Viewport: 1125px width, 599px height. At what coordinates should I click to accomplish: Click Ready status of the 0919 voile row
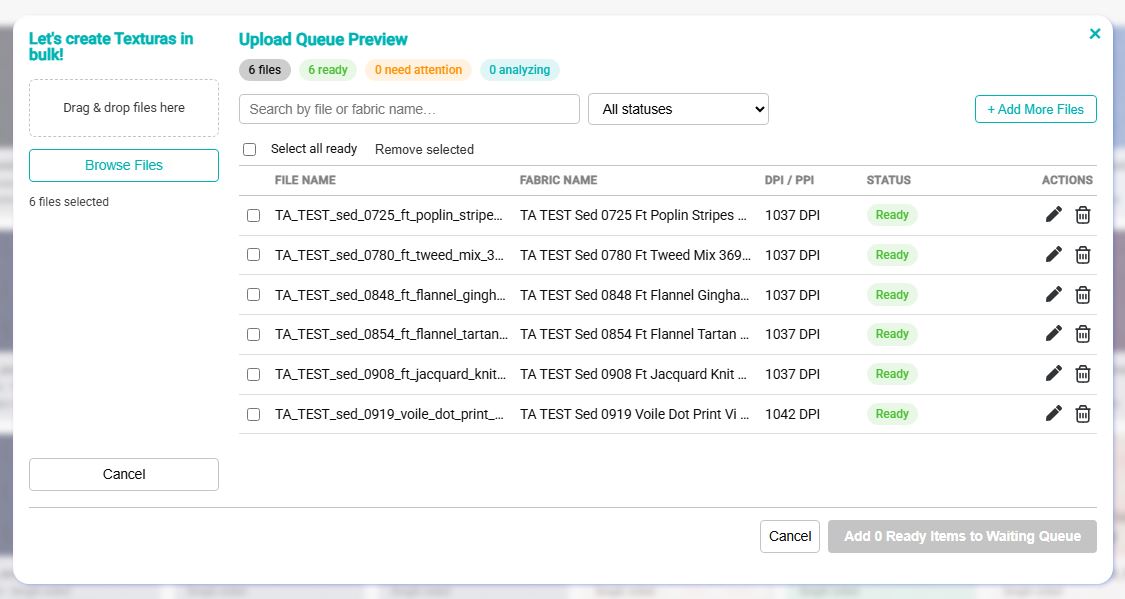(892, 414)
